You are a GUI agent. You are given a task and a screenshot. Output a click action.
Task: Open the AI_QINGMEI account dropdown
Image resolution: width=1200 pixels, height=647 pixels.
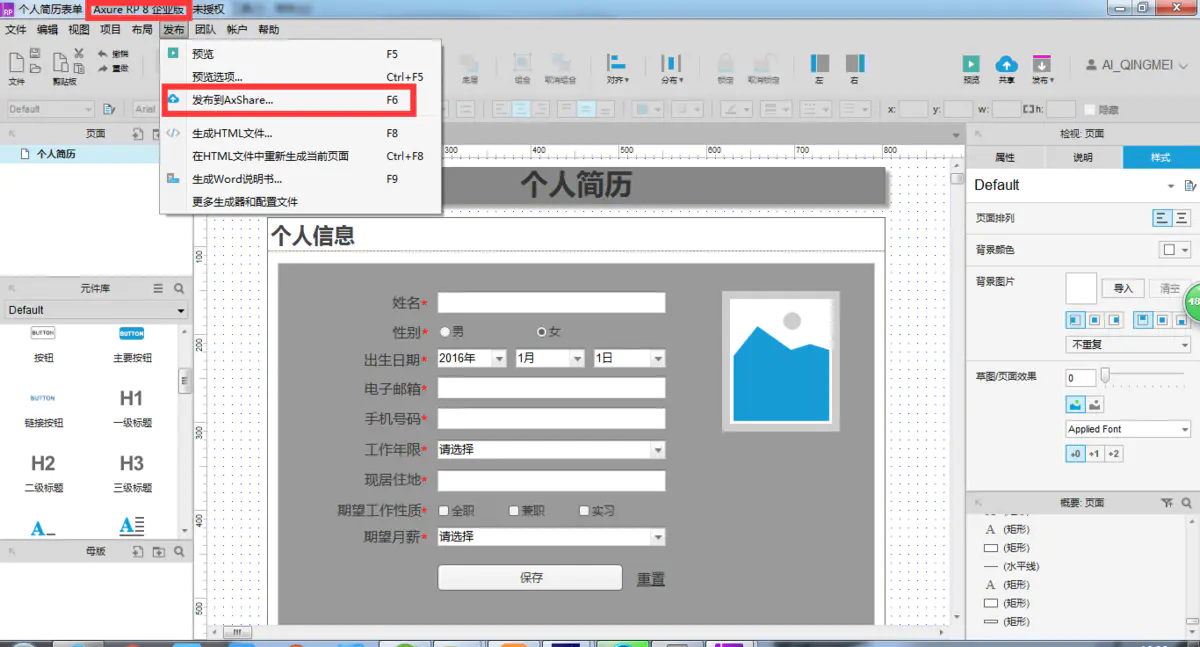[1138, 64]
